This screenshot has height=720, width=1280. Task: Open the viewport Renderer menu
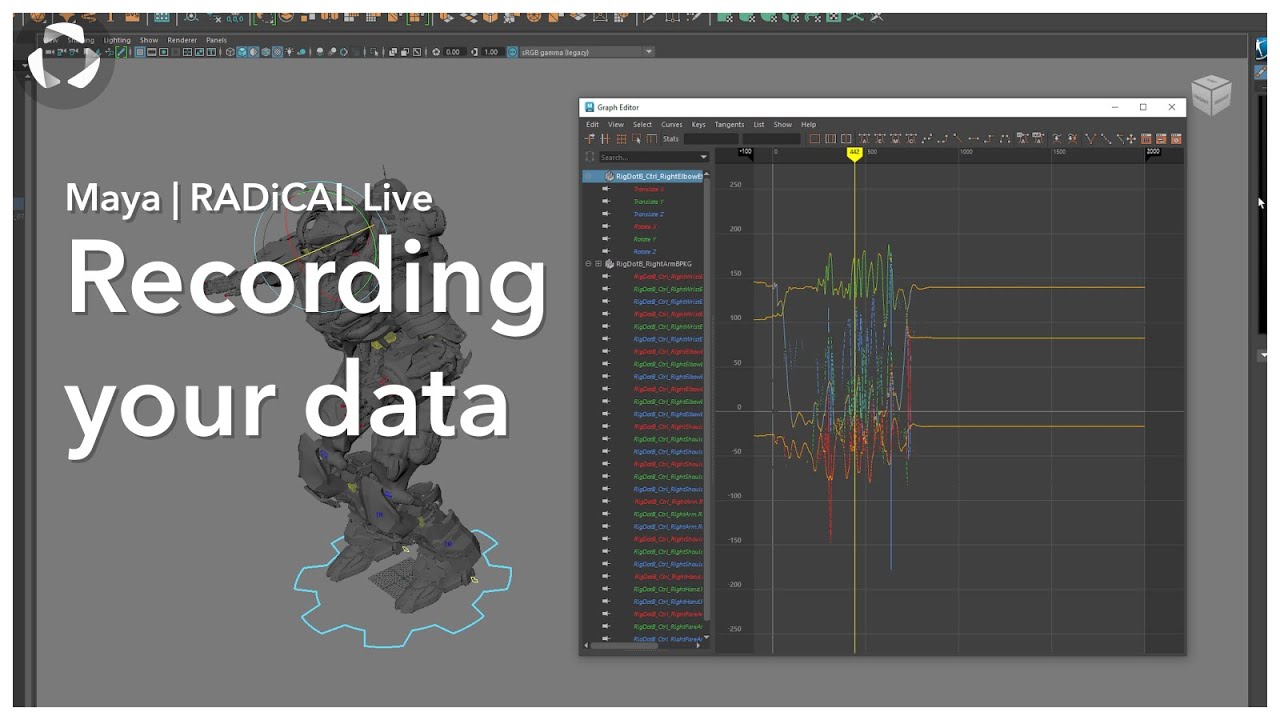pyautogui.click(x=182, y=40)
